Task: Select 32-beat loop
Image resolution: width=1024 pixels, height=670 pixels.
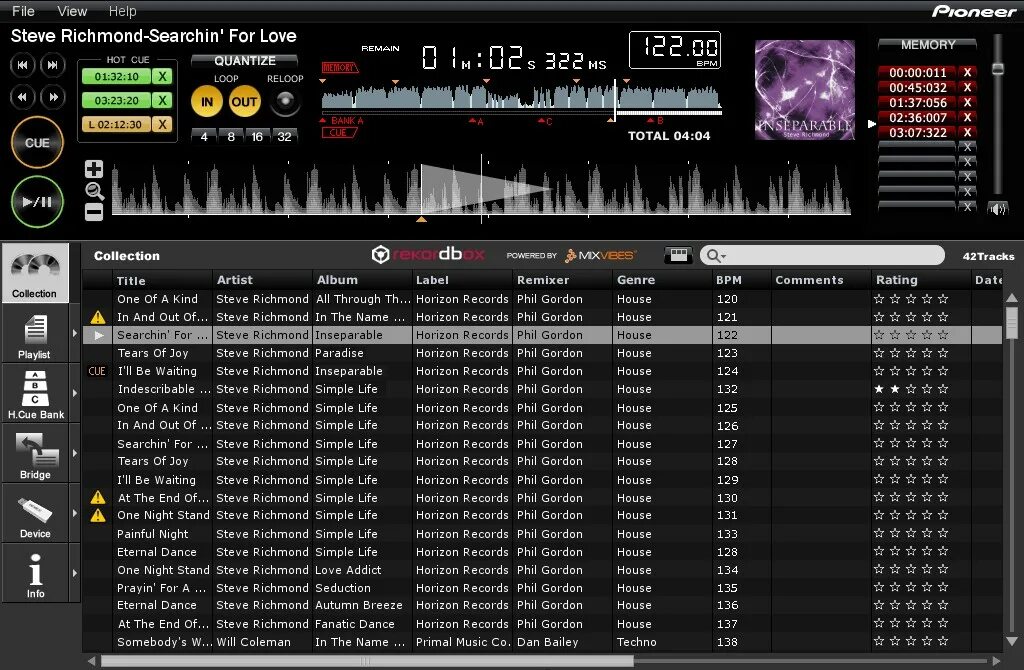Action: click(x=284, y=136)
